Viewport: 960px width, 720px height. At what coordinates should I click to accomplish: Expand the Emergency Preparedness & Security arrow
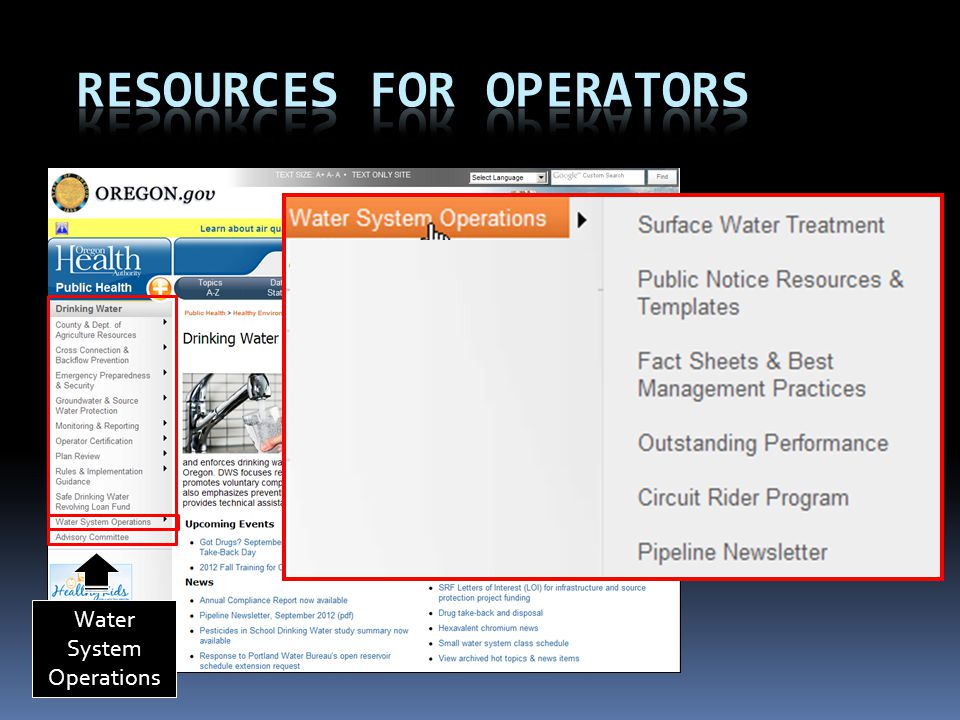165,372
